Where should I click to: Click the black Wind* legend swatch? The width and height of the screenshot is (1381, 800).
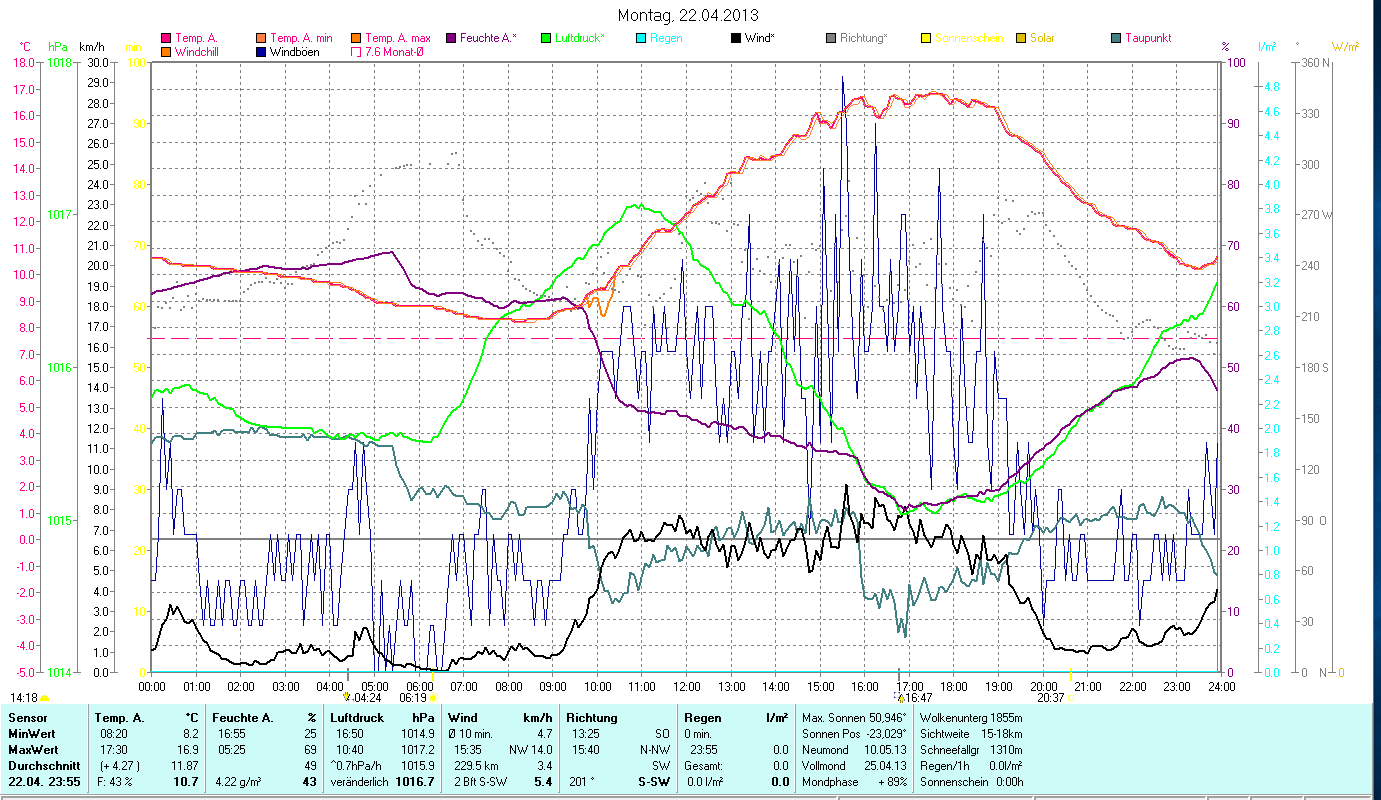735,38
